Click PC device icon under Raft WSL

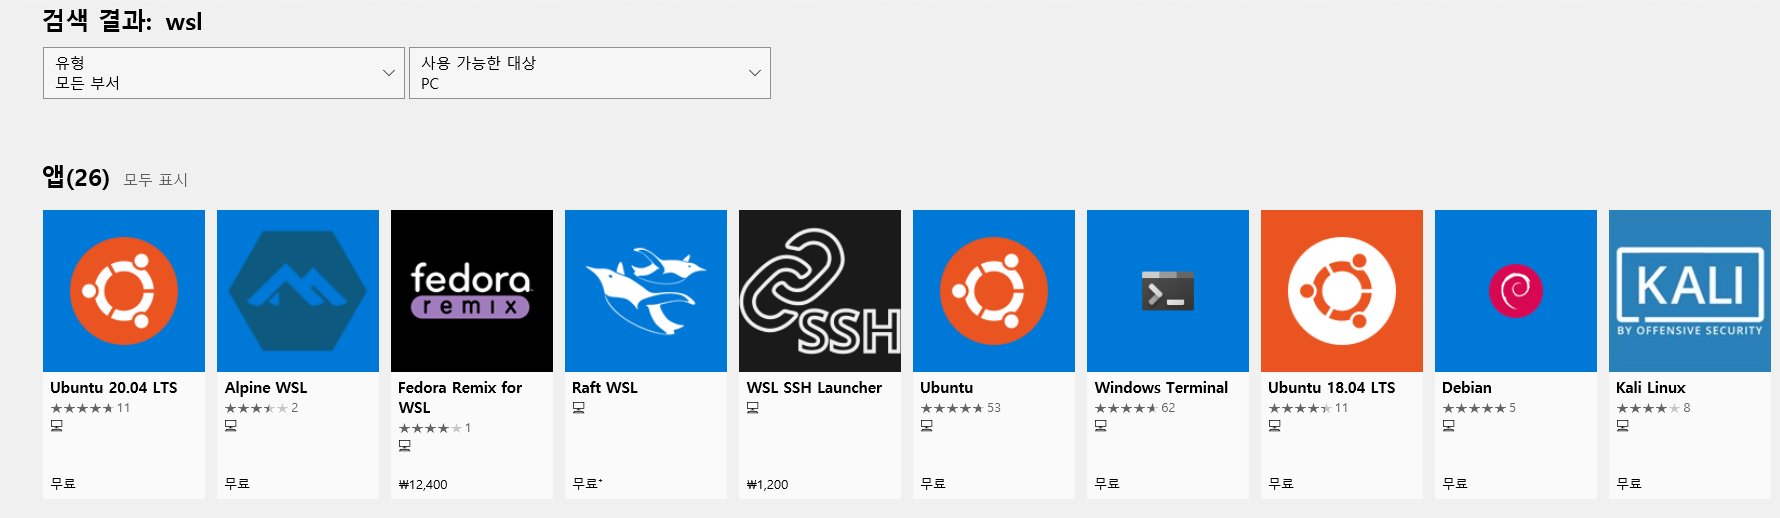(579, 408)
